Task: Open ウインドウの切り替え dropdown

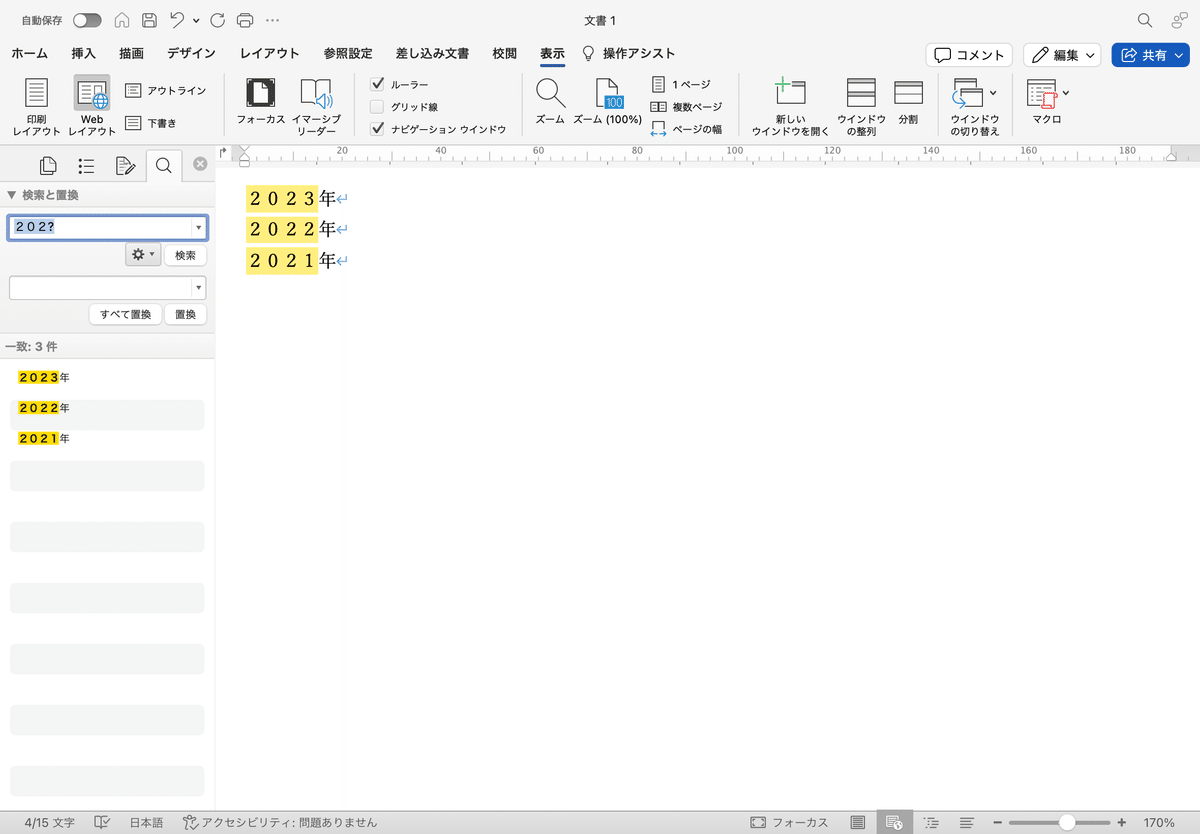Action: [x=975, y=107]
